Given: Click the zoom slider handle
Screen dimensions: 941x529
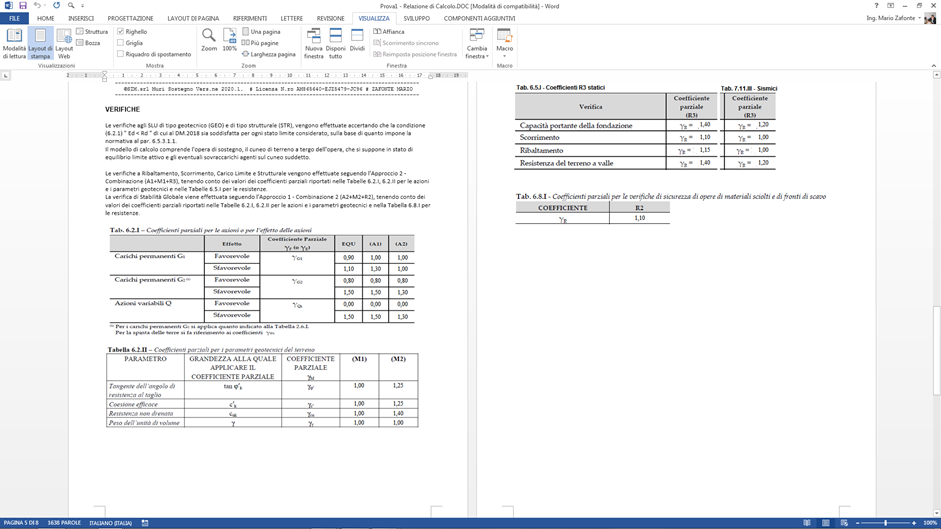Looking at the screenshot, I should pos(886,523).
